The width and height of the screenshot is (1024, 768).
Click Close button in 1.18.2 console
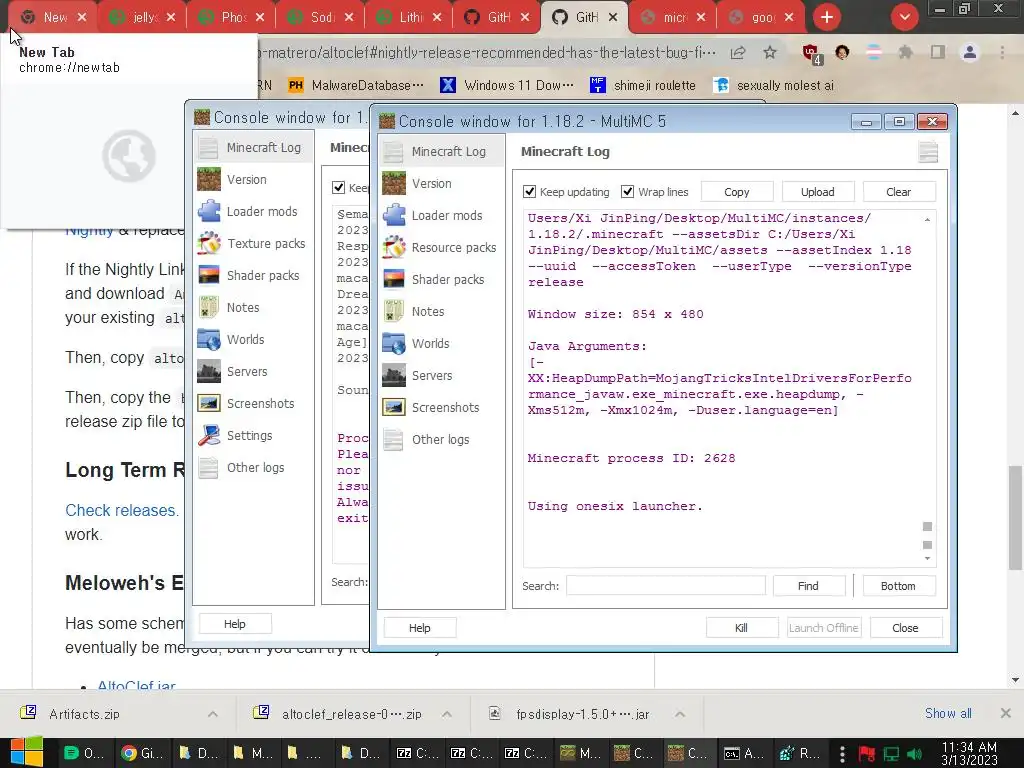click(x=906, y=628)
